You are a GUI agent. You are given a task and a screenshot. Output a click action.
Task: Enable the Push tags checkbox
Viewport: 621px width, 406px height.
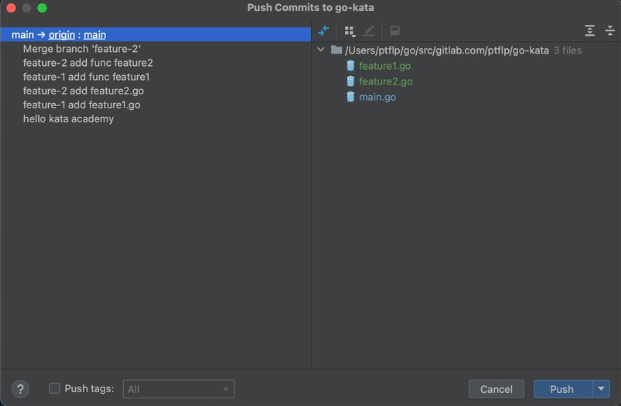click(x=55, y=389)
